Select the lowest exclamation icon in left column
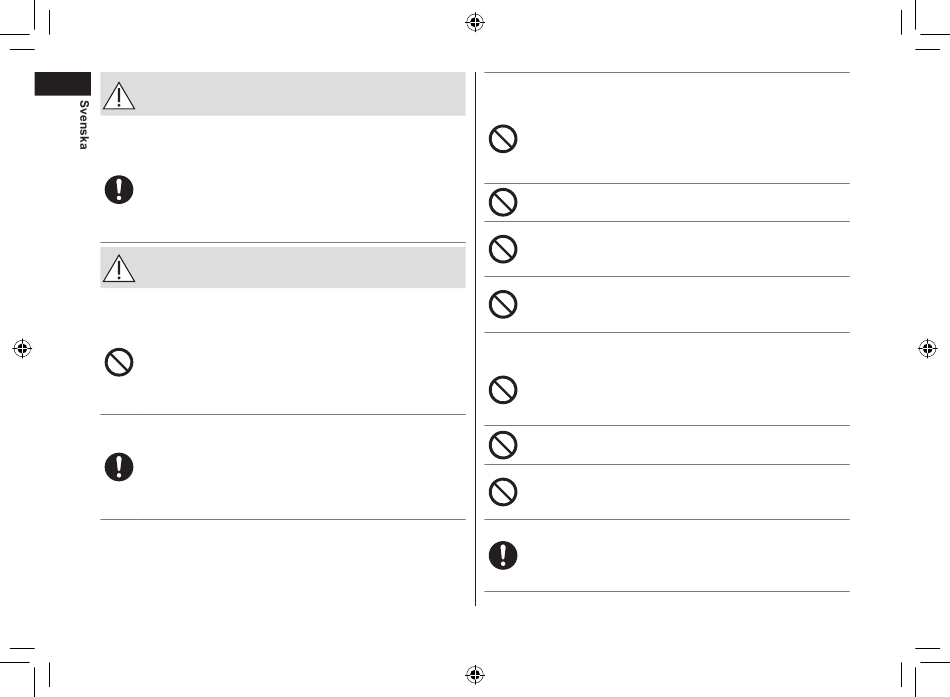This screenshot has width=950, height=697. (119, 467)
